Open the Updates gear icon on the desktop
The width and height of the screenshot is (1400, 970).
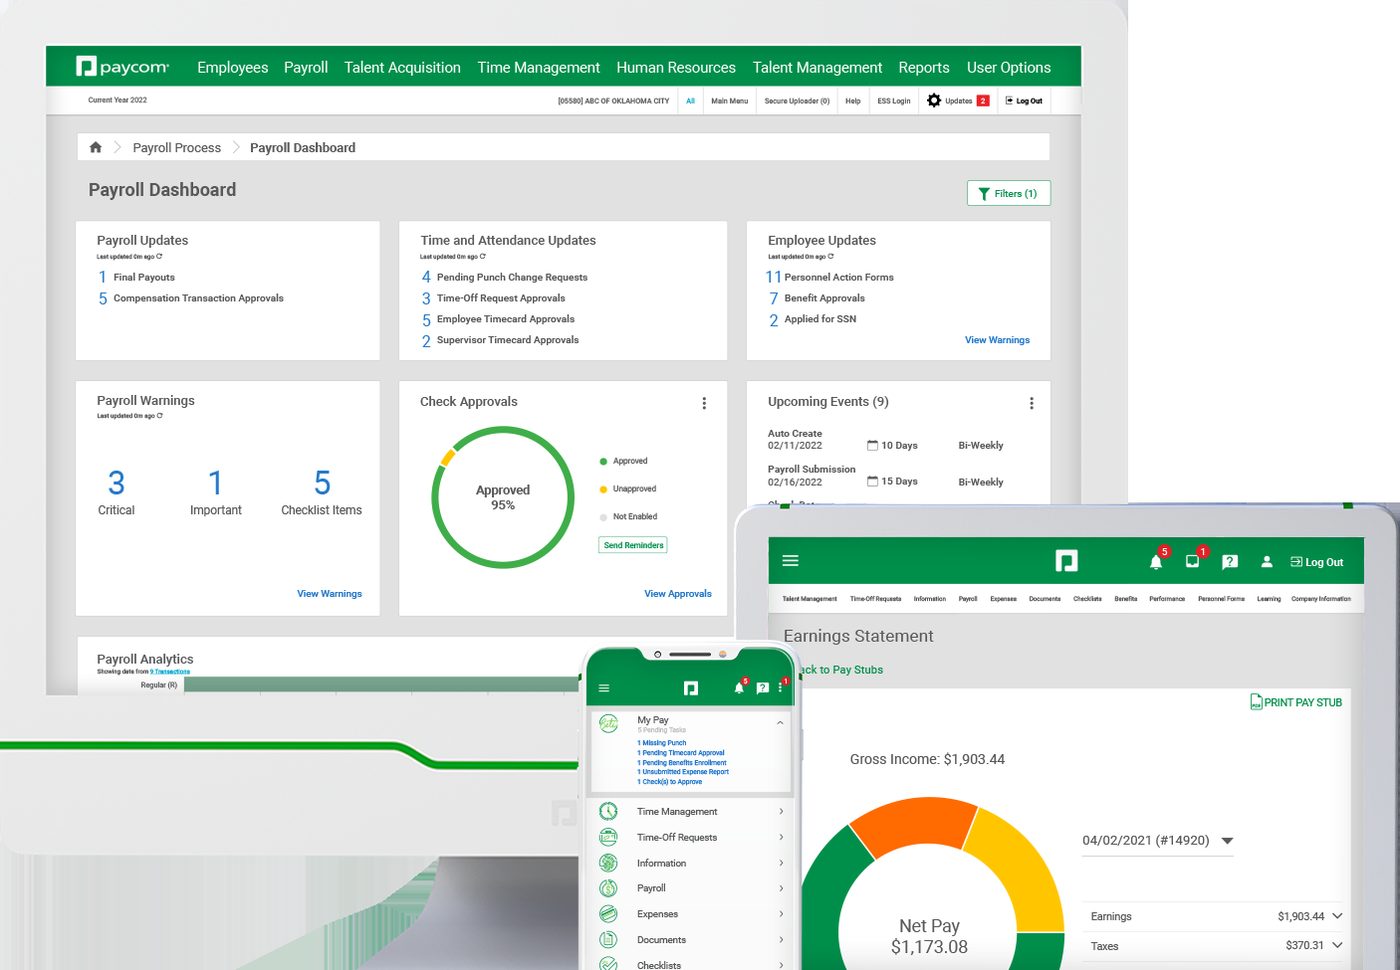[934, 100]
